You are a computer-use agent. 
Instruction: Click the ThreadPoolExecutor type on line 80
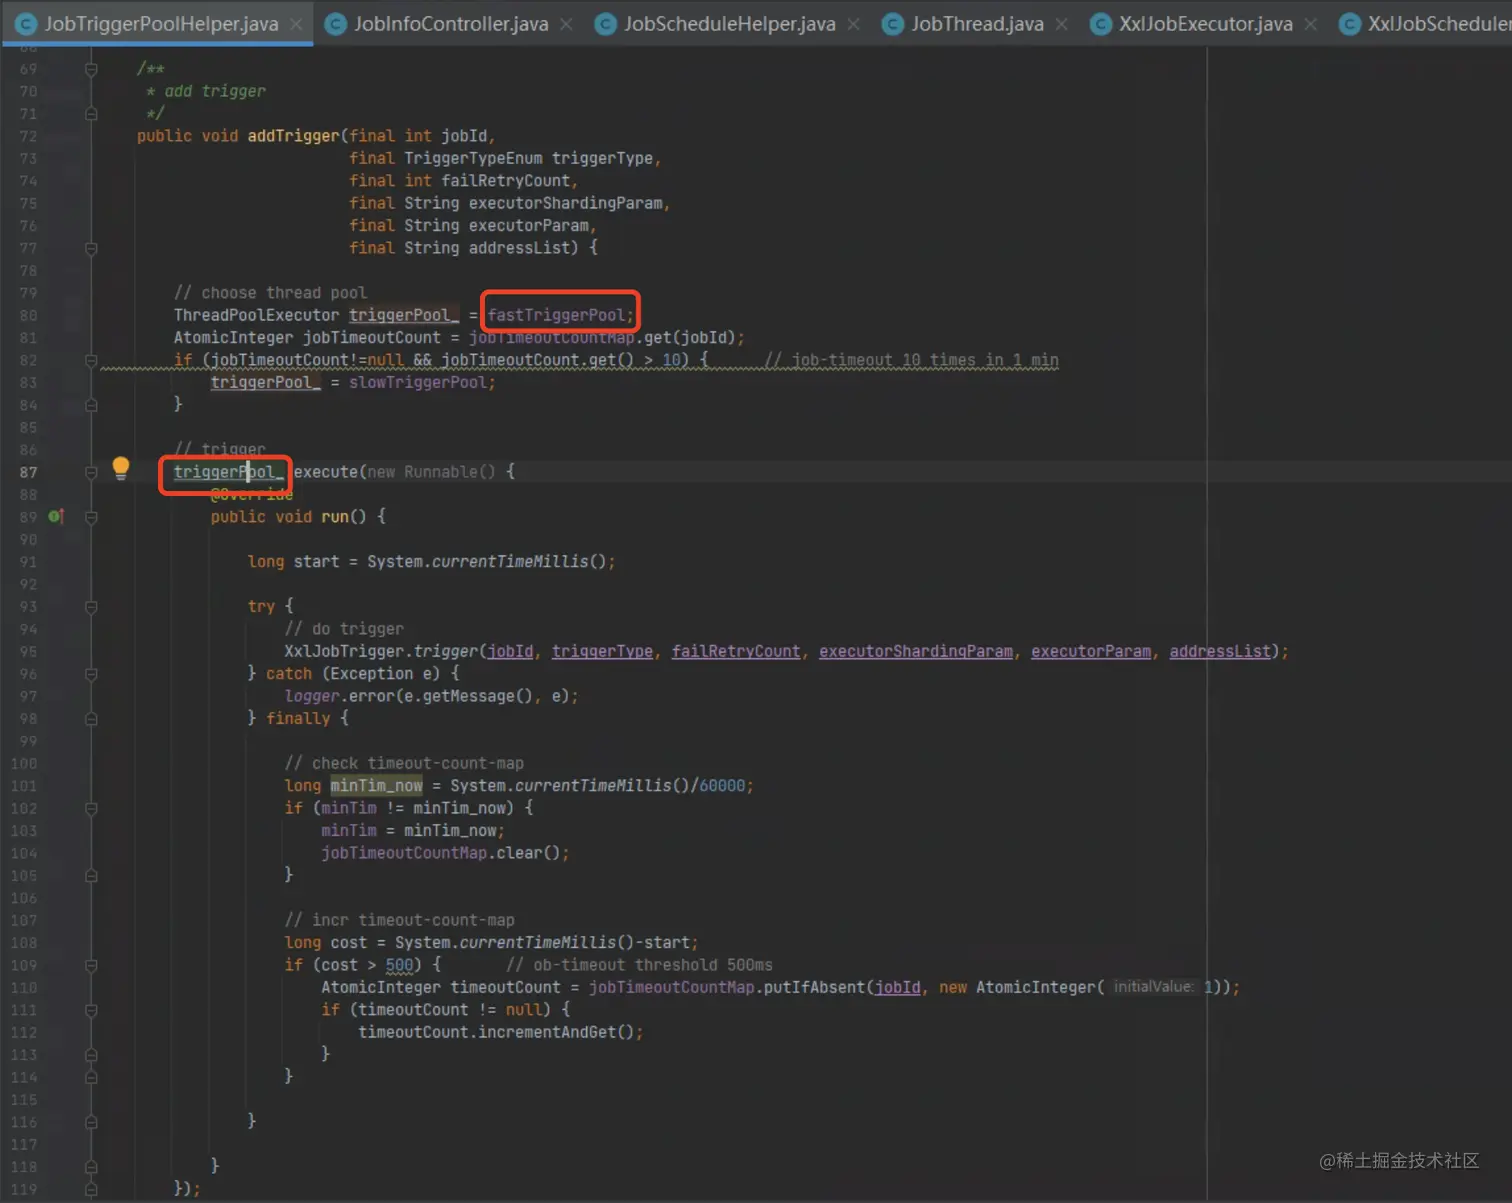(257, 315)
